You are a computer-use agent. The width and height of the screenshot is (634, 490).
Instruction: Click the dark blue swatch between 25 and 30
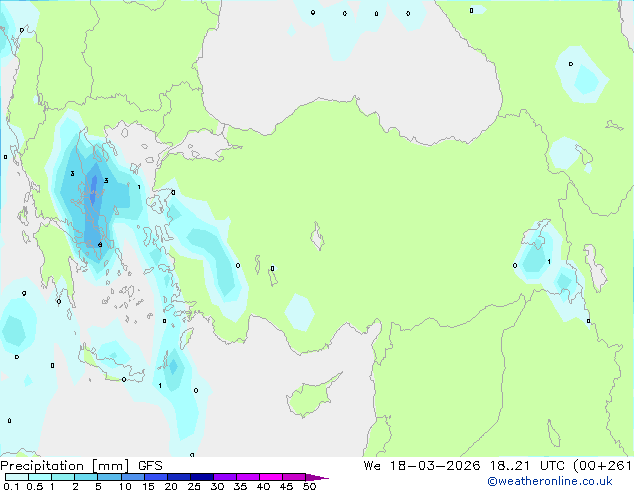click(202, 477)
